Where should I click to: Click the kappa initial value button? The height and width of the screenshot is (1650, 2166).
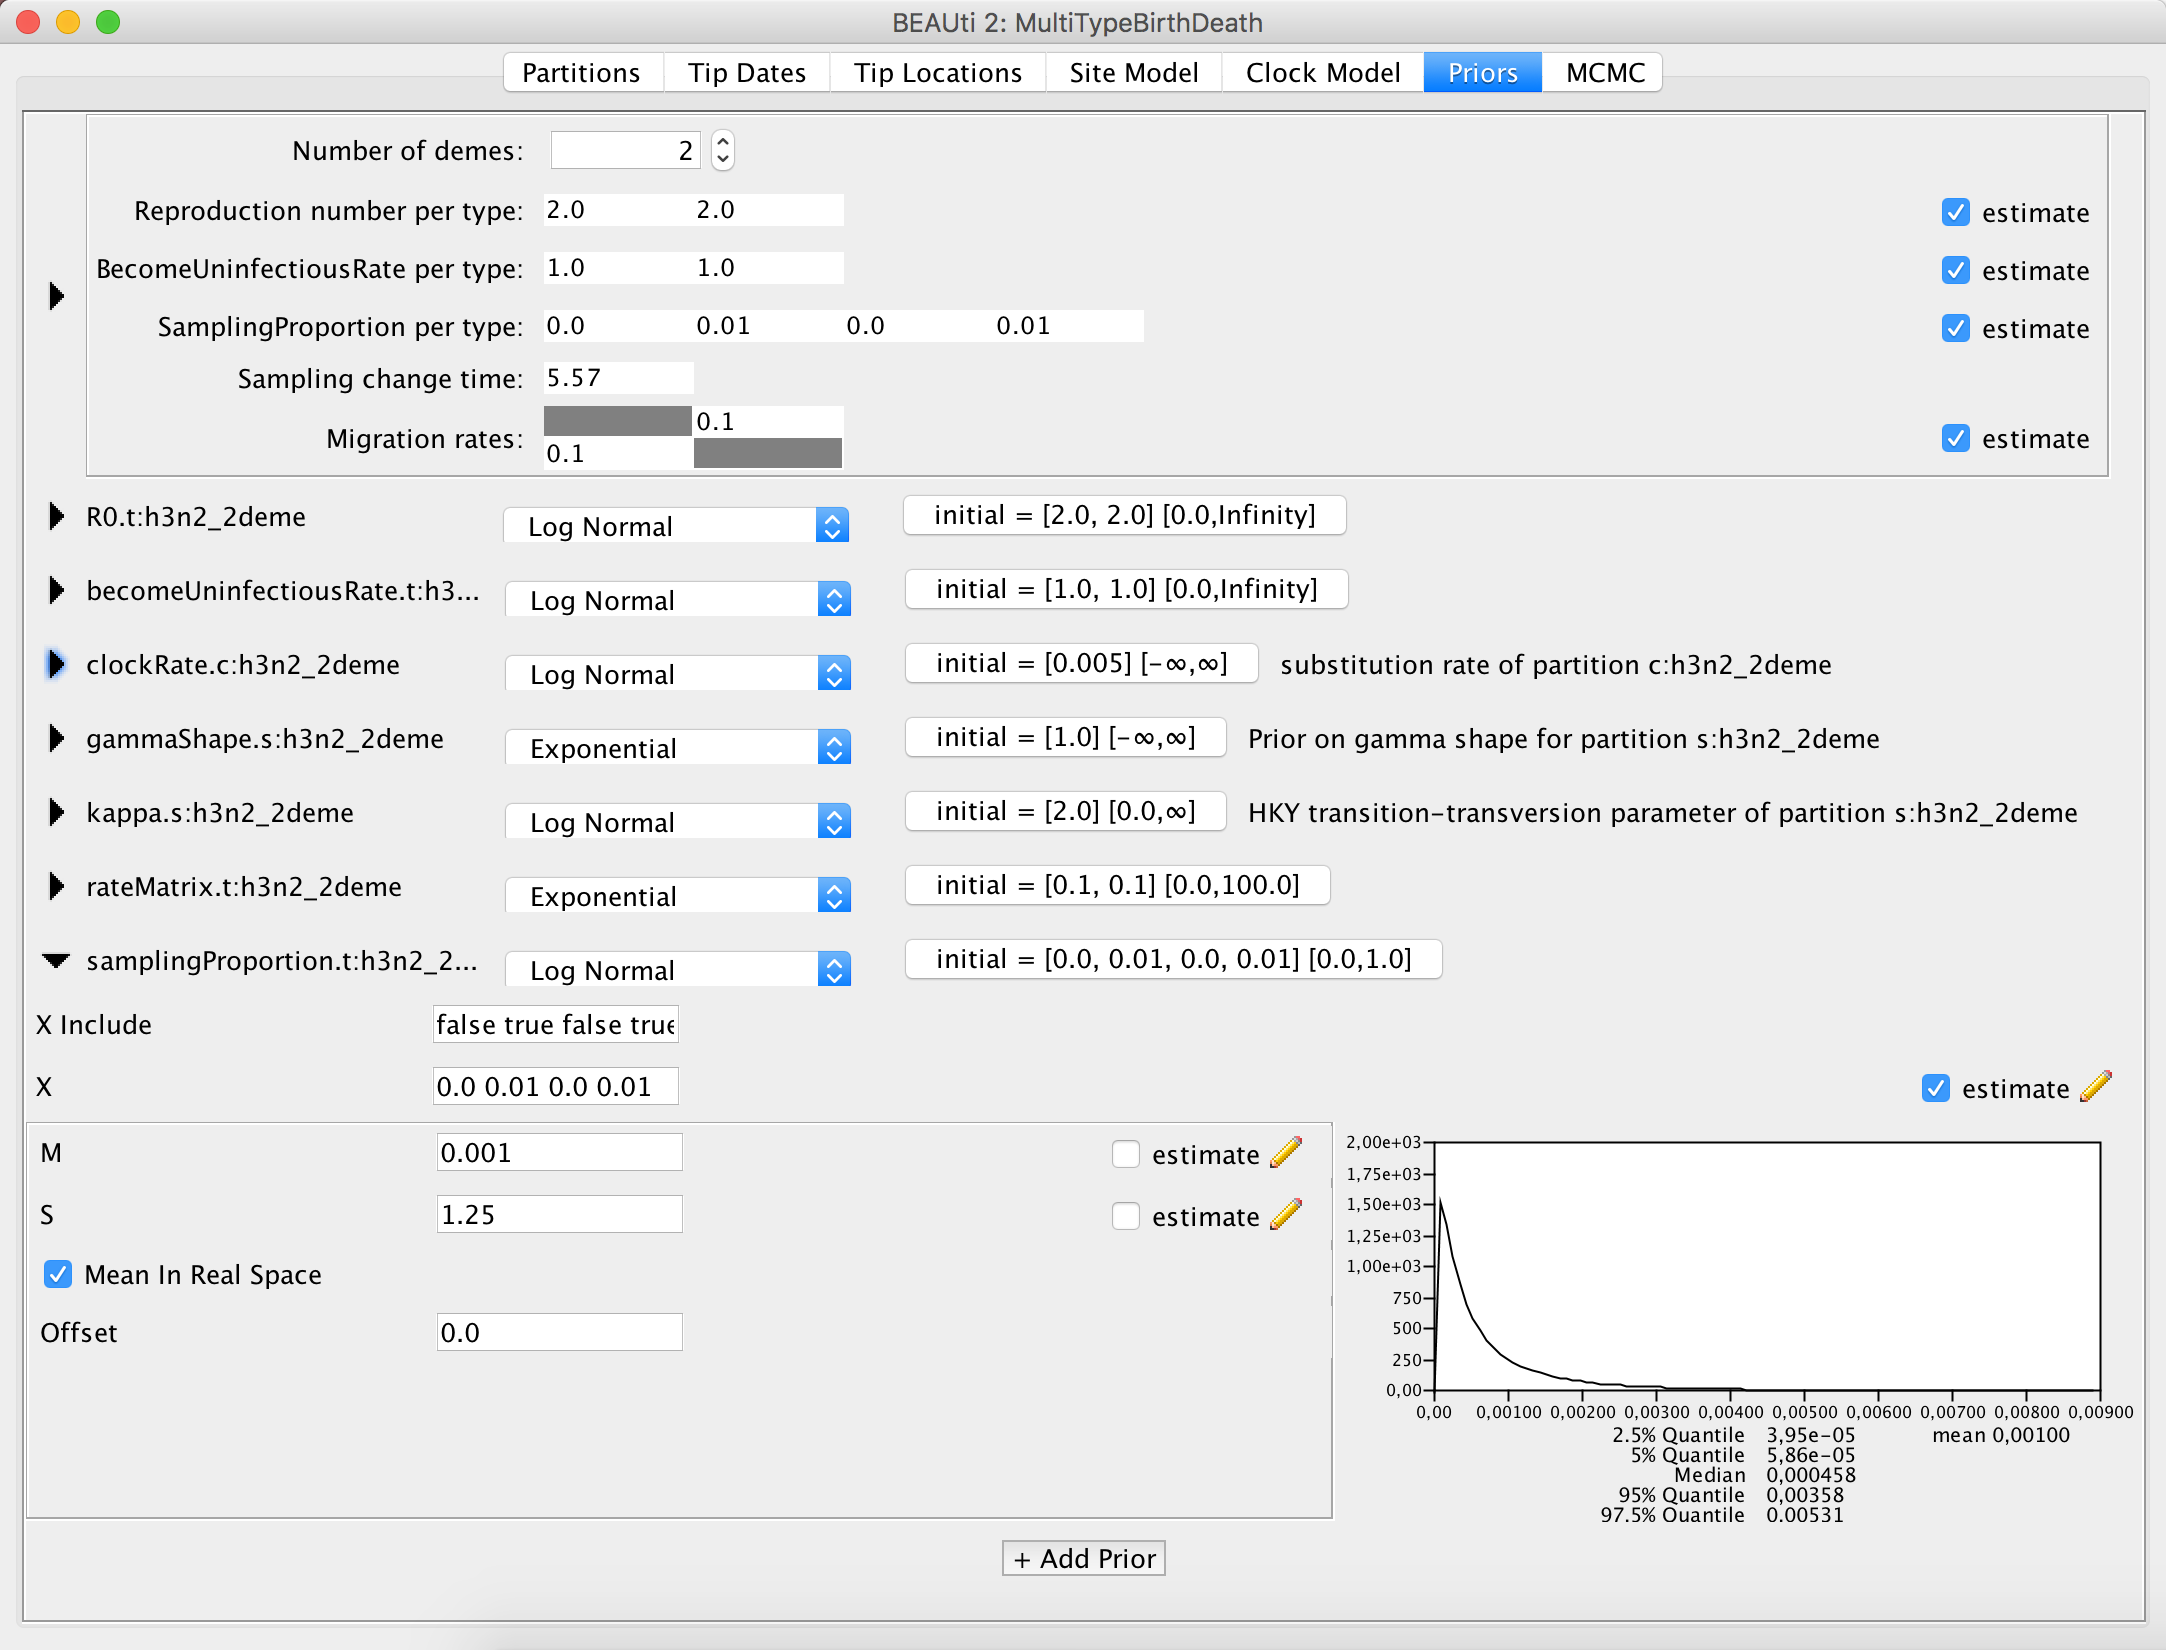click(1065, 811)
